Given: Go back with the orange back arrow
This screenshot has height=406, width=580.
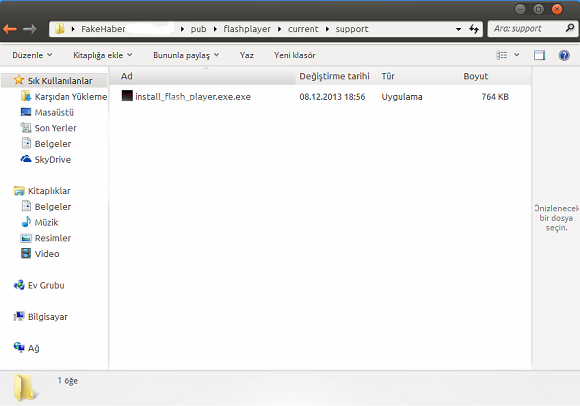Looking at the screenshot, I should point(10,29).
